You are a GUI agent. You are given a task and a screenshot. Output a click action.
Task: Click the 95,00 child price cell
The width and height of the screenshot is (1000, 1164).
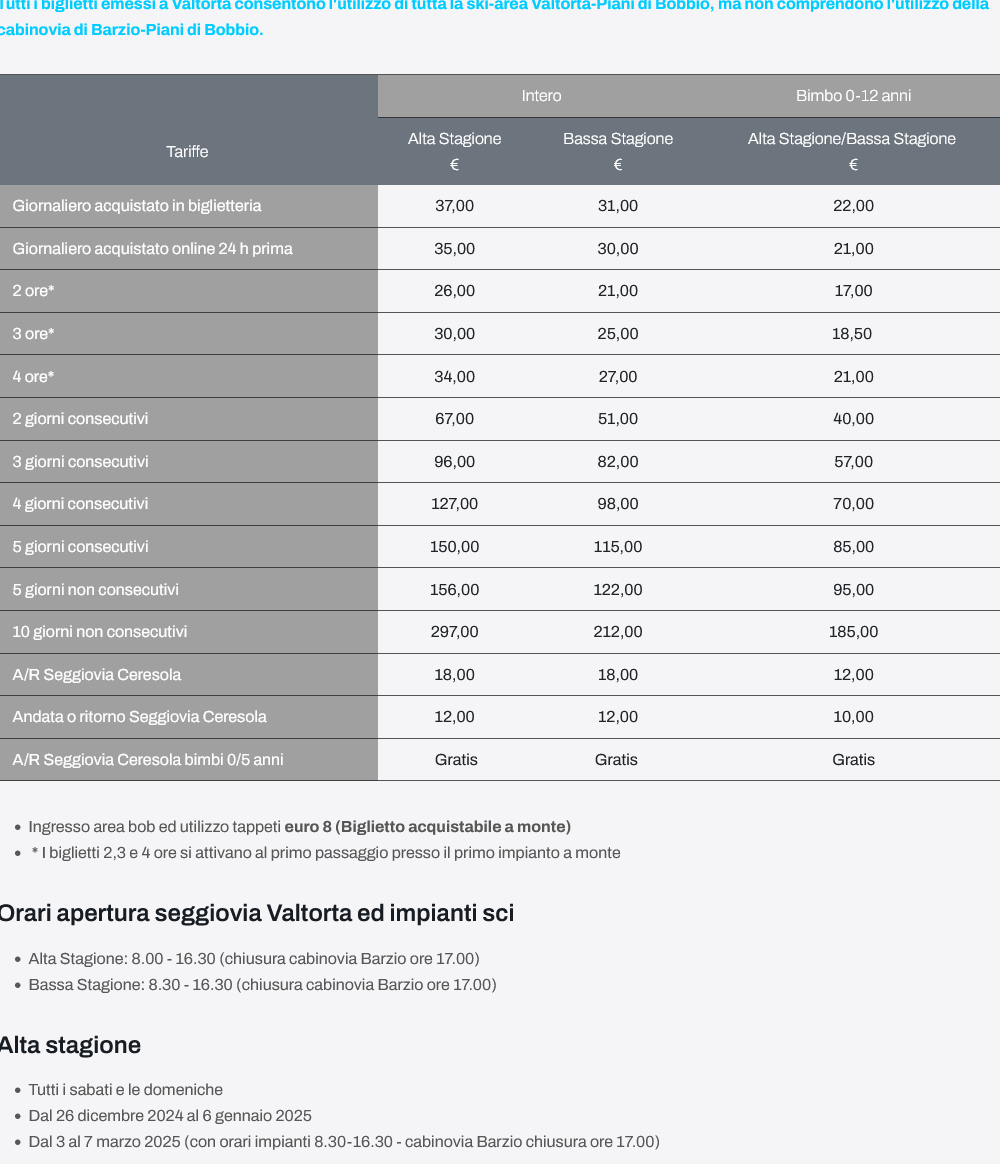(x=853, y=590)
